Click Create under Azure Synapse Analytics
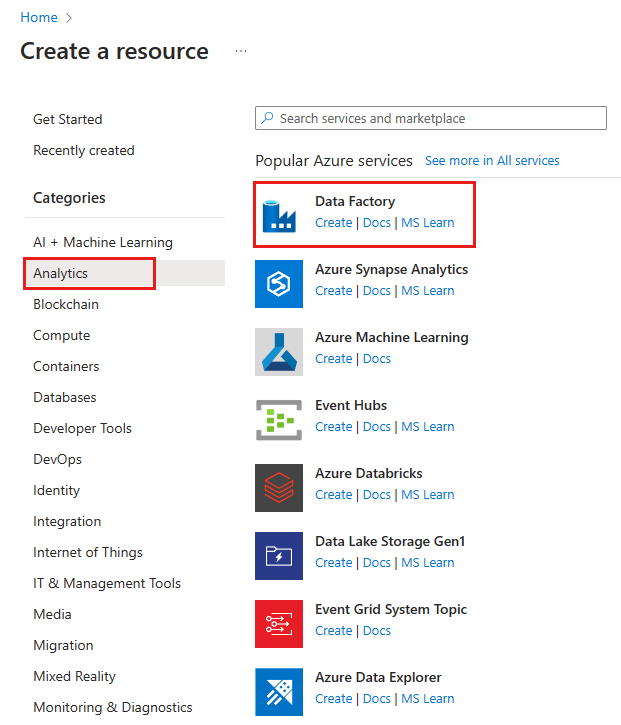Viewport: 621px width, 725px height. [x=333, y=290]
